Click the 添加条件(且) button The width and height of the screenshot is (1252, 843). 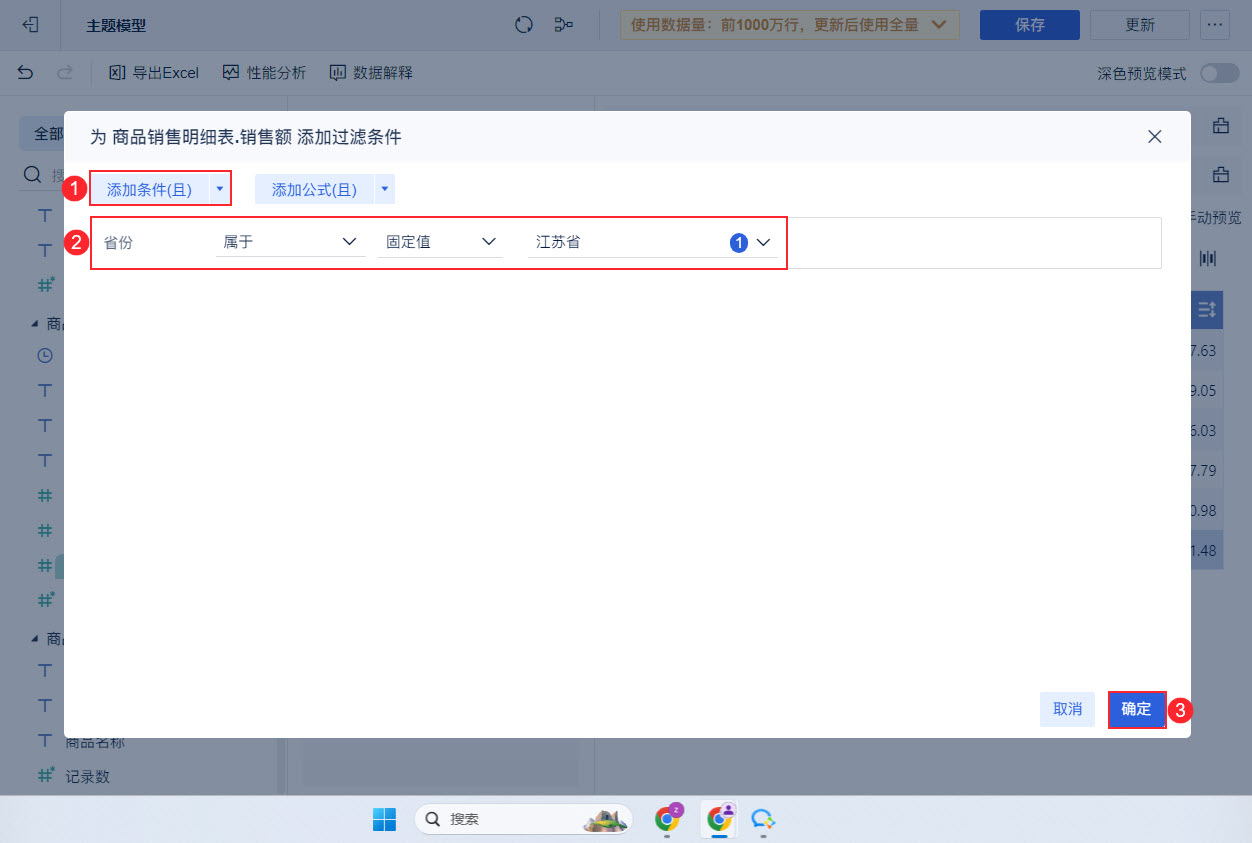point(149,189)
